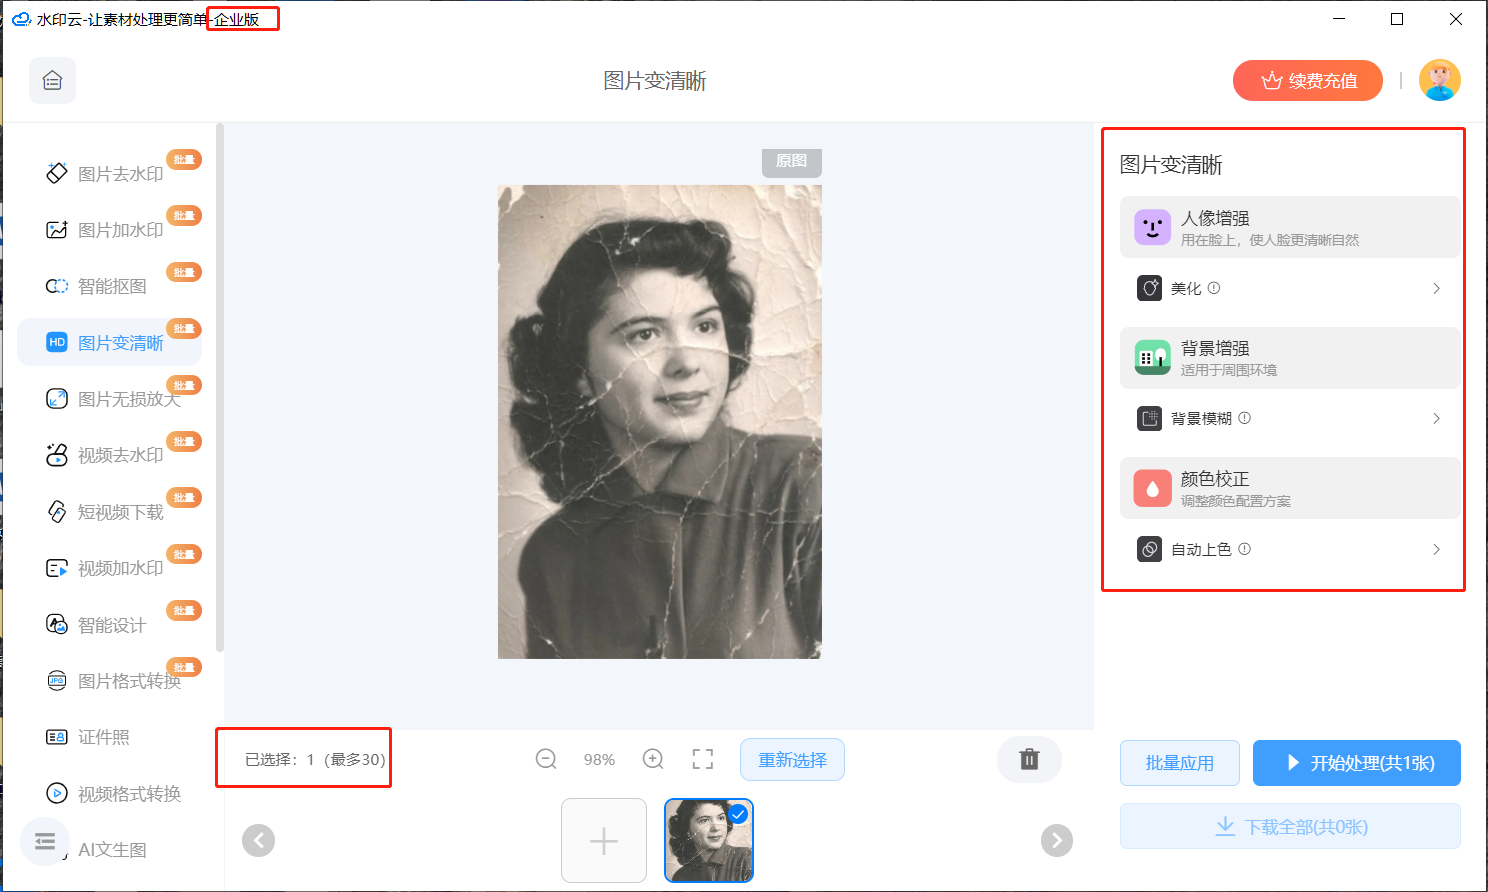The height and width of the screenshot is (892, 1488).
Task: Expand the 自动上色 option chevron
Action: [x=1436, y=549]
